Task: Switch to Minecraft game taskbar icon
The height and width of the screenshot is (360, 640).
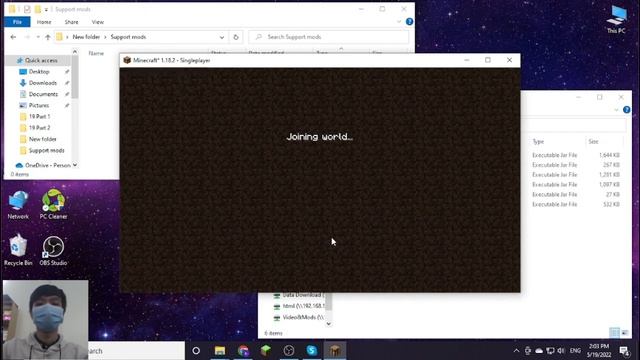Action: click(335, 351)
